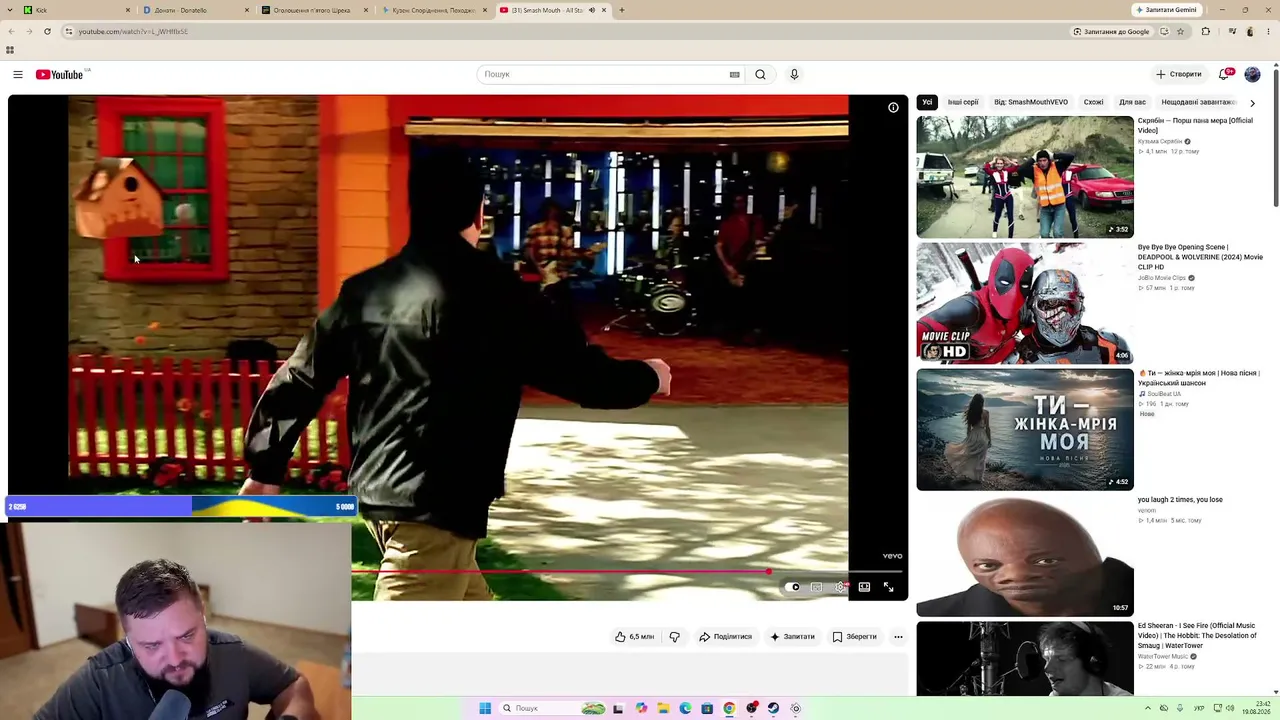Click the Запитати button under video
Screen dimensions: 1280x720
pos(792,637)
